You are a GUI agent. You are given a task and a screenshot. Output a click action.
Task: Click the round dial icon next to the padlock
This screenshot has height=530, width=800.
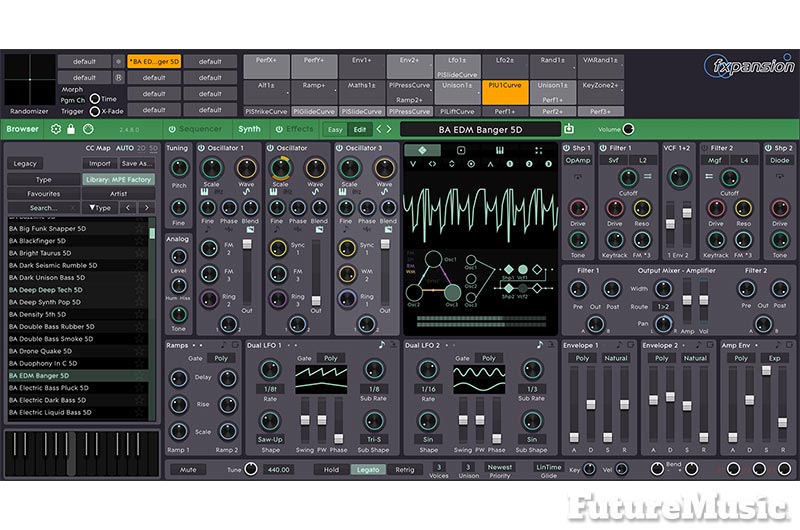click(x=88, y=129)
